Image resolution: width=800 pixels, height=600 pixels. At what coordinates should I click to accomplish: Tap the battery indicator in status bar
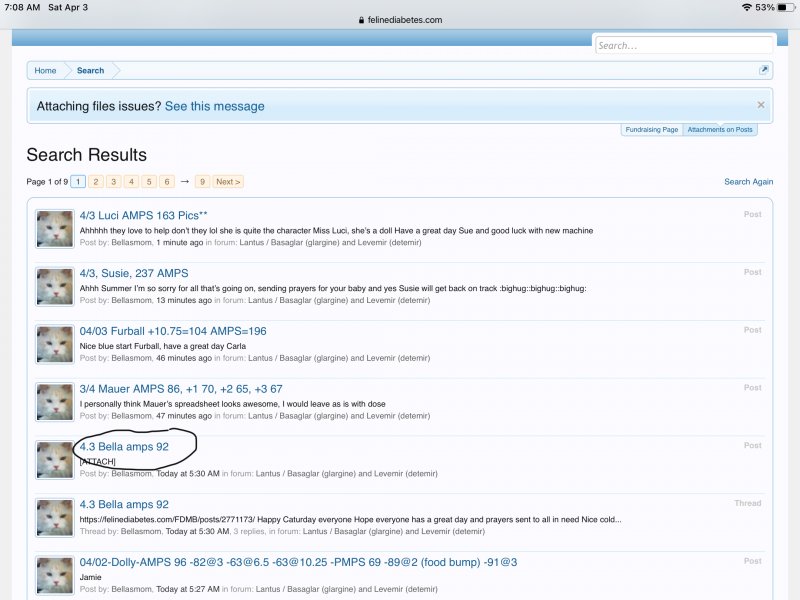[783, 7]
